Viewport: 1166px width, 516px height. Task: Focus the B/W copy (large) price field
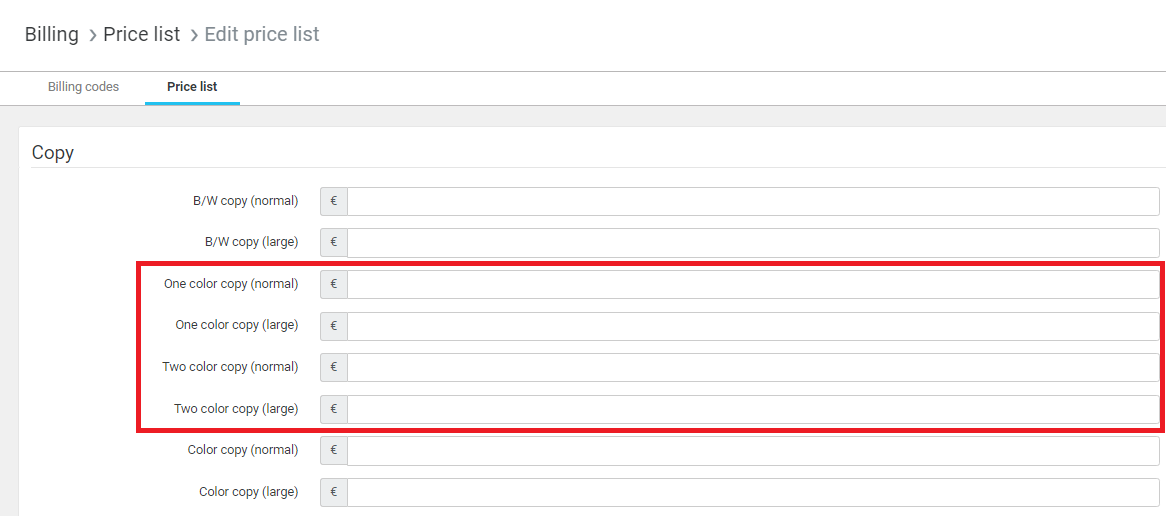click(x=753, y=242)
